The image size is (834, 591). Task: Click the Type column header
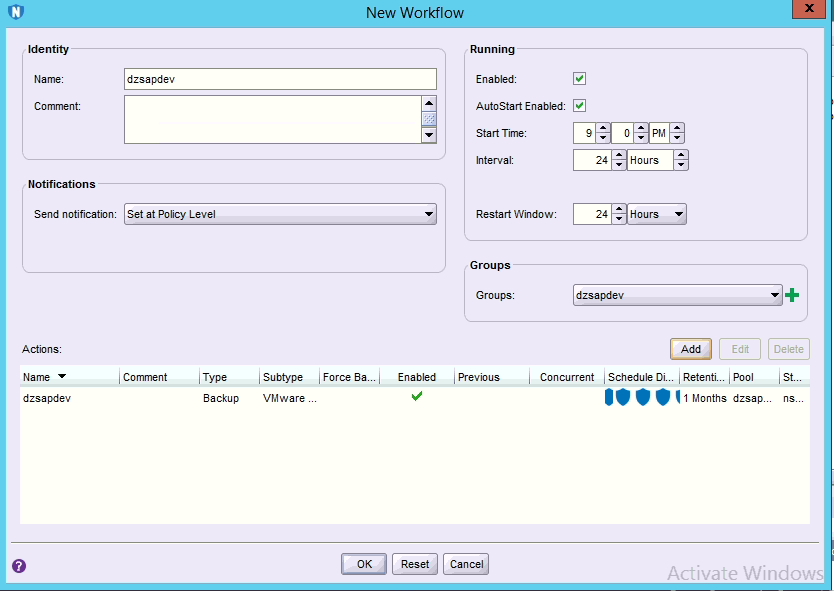pyautogui.click(x=215, y=377)
